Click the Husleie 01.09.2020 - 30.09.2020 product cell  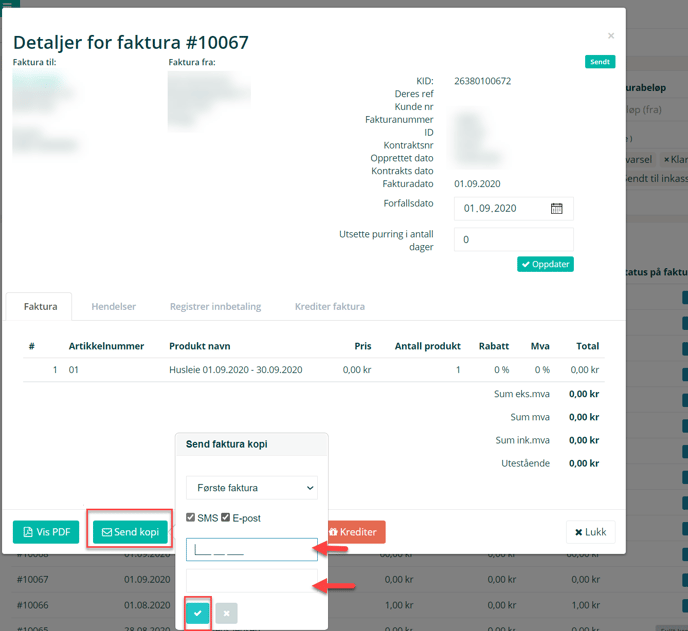pyautogui.click(x=236, y=370)
